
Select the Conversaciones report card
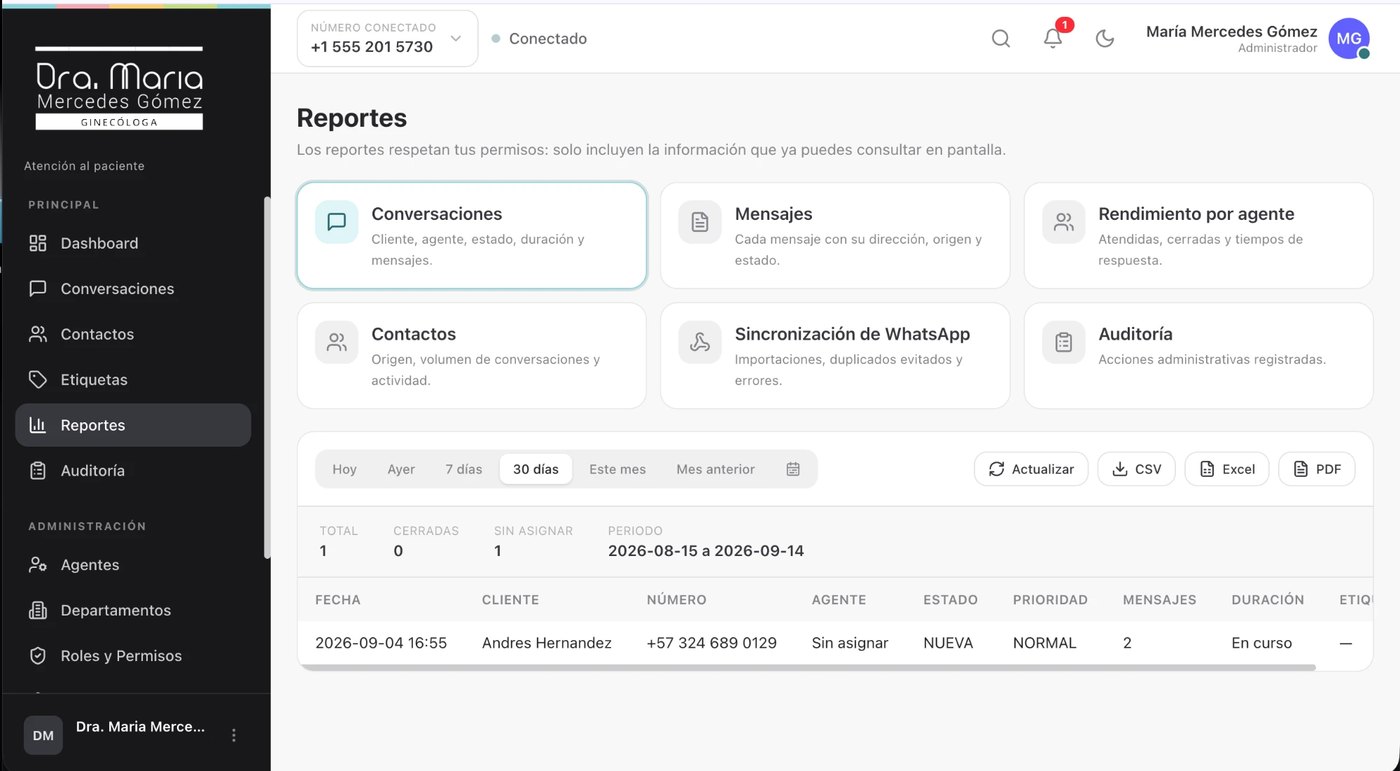(x=472, y=236)
